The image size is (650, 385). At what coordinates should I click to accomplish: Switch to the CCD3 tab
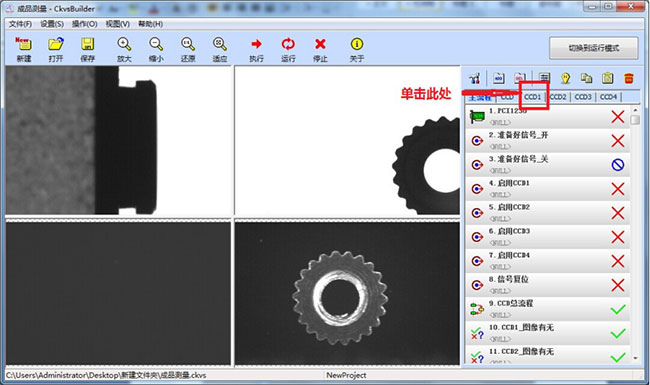583,97
